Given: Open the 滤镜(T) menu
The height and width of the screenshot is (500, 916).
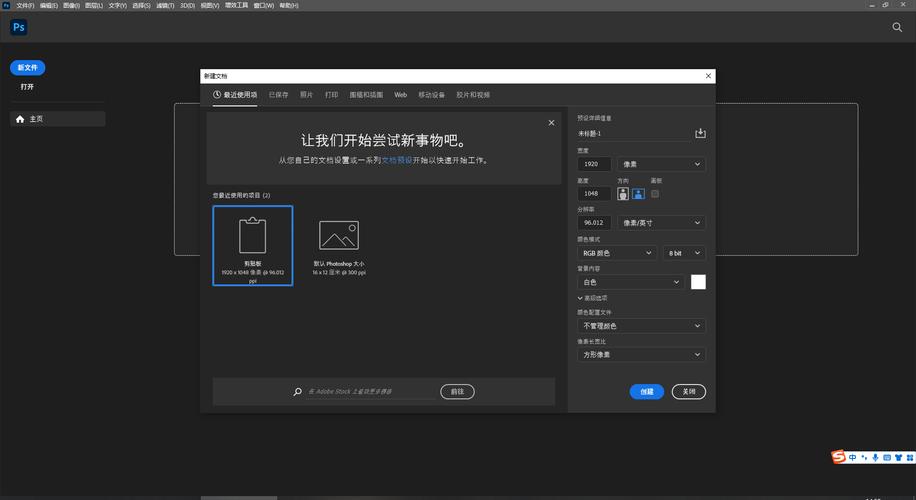Looking at the screenshot, I should [165, 5].
